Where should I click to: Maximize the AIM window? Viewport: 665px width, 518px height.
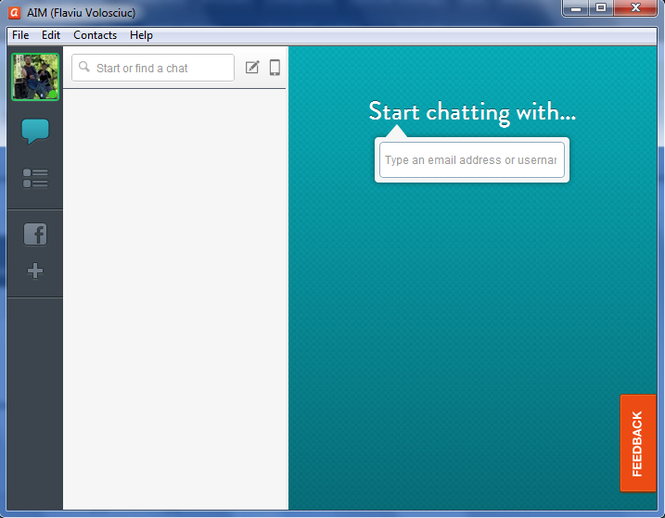click(x=601, y=8)
